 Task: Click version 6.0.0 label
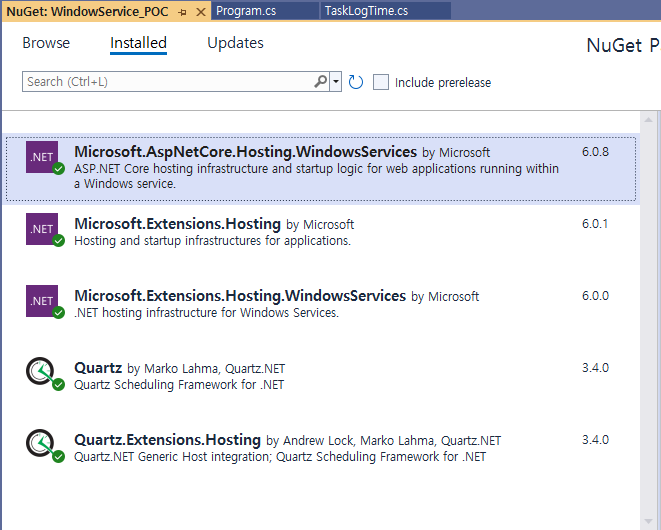point(595,296)
